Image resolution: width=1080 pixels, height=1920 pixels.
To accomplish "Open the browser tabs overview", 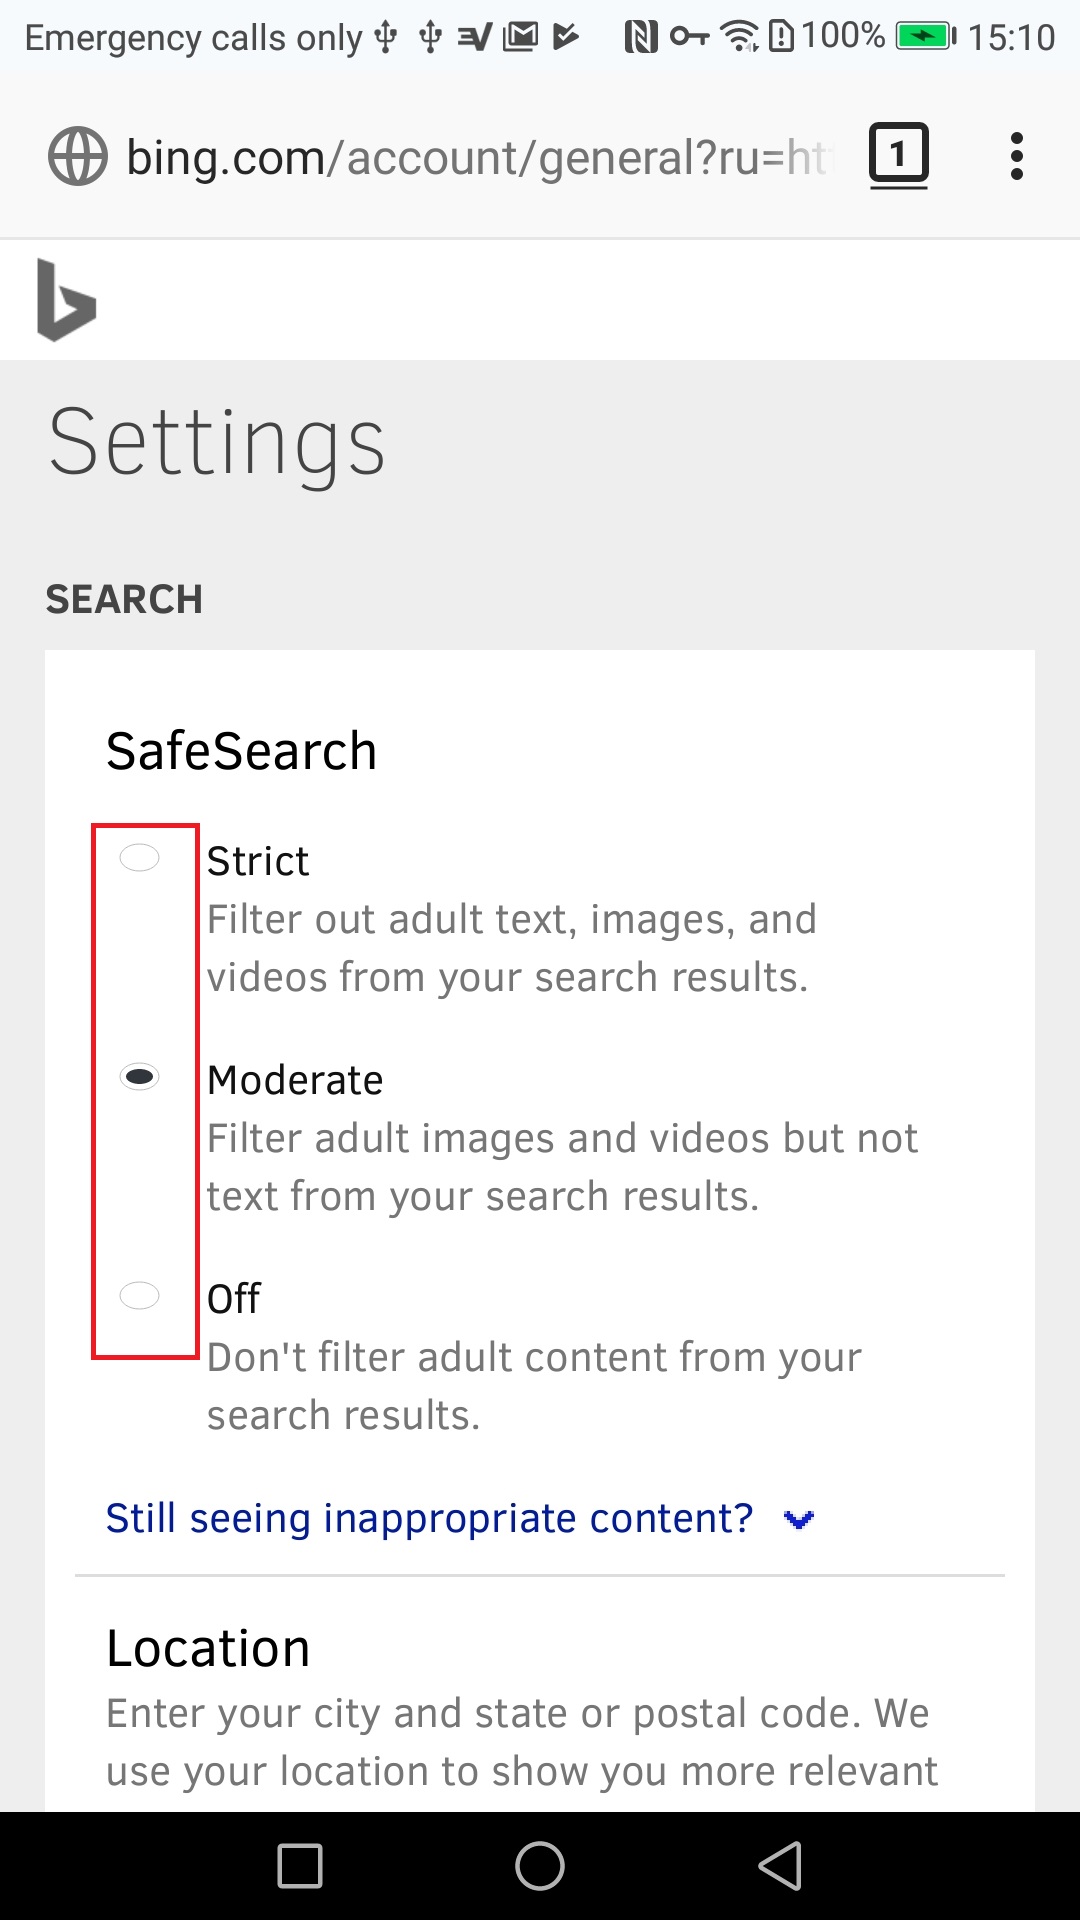I will 897,154.
